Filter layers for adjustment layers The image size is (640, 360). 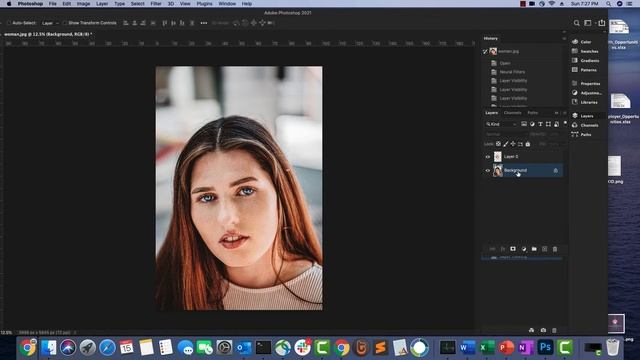coord(532,124)
